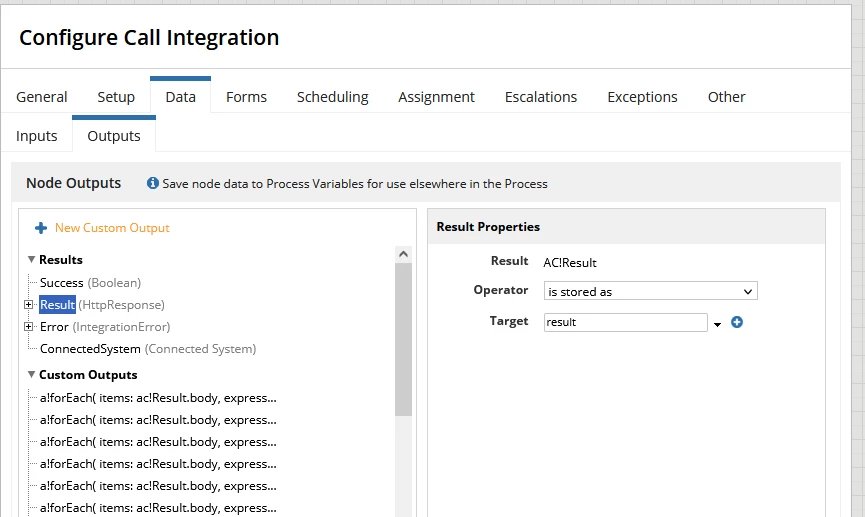Screen dimensions: 865x517
Task: Click the outputs list scroll-up arrow
Action: [403, 254]
